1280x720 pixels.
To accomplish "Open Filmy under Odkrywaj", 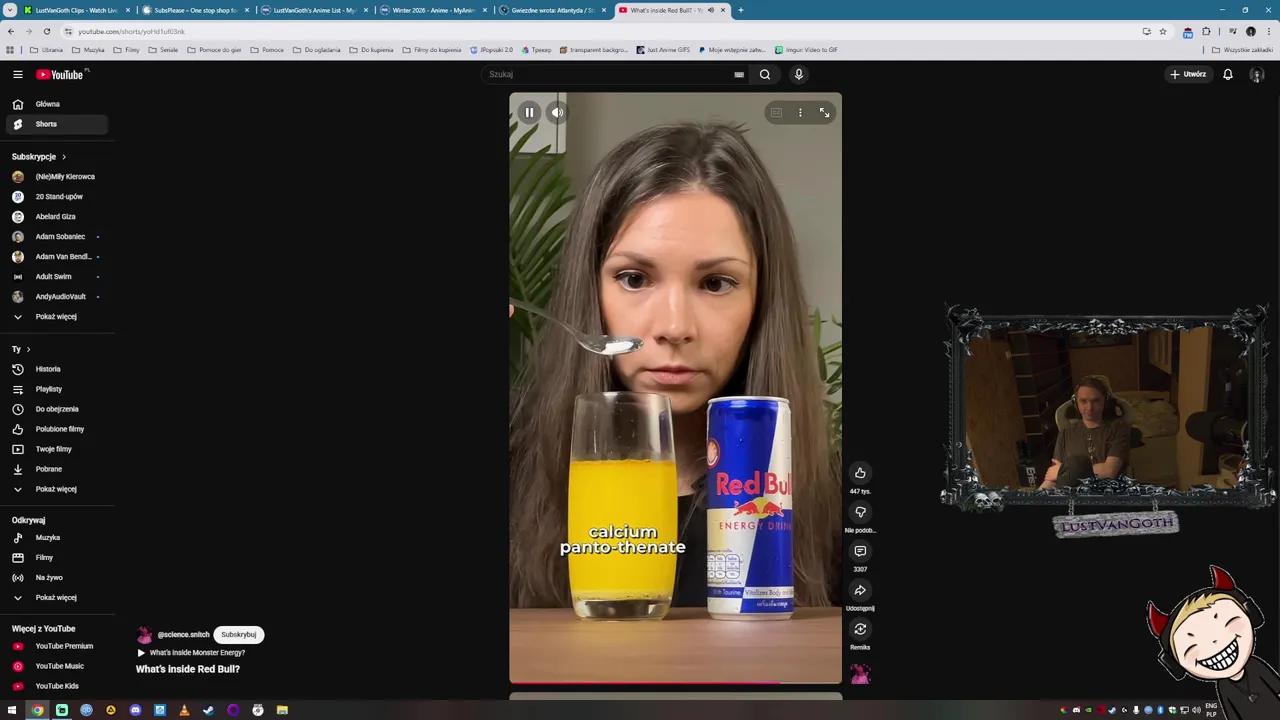I will tap(56, 558).
